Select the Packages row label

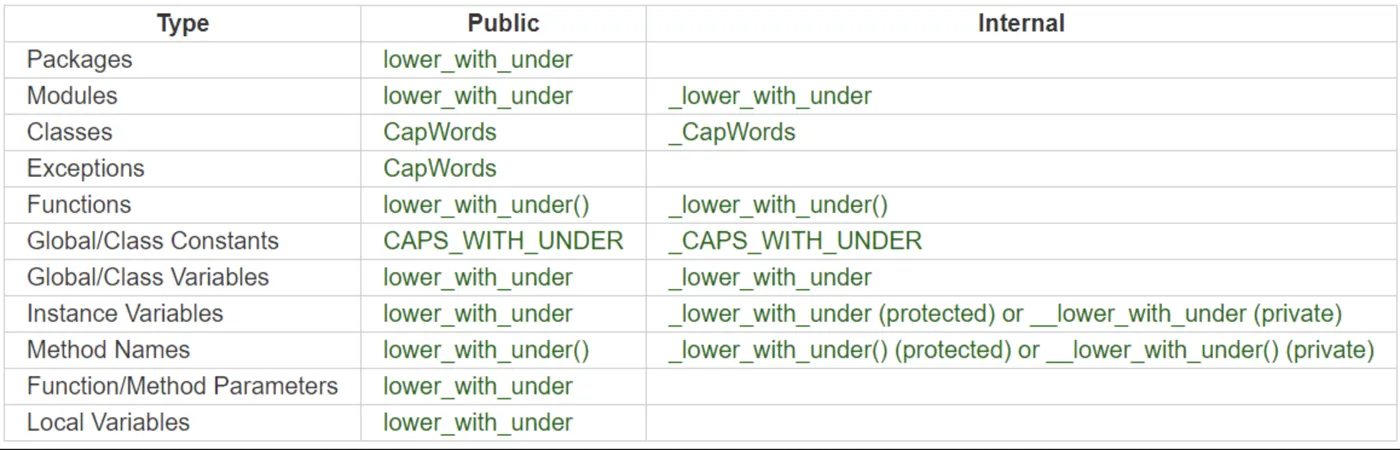[x=79, y=59]
